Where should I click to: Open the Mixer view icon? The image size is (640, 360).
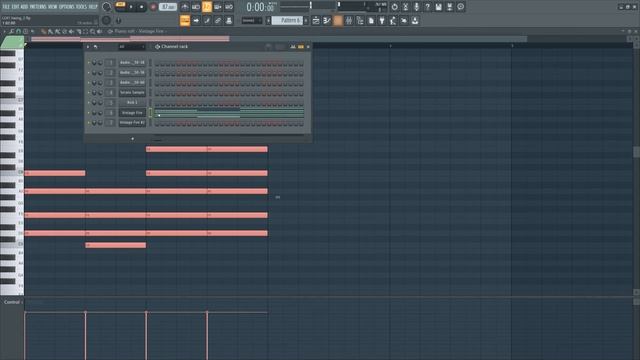349,20
